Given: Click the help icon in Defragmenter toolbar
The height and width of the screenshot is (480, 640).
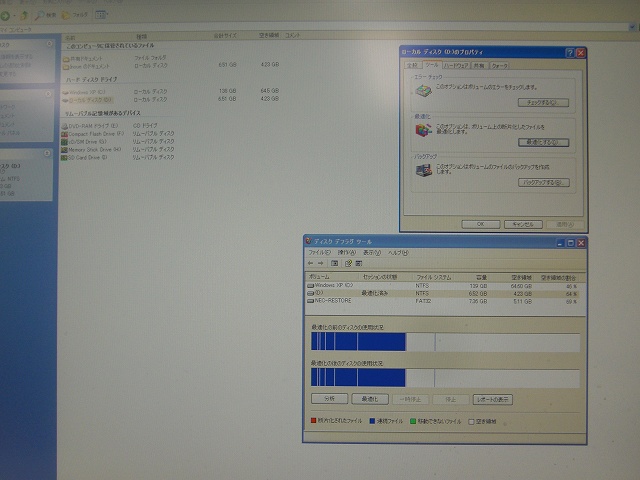Looking at the screenshot, I should coord(348,263).
